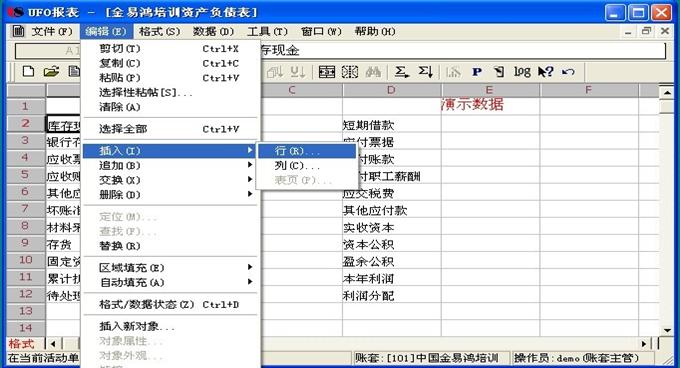Click the page icon beside the blue P
This screenshot has width=680, height=368.
pos(499,72)
